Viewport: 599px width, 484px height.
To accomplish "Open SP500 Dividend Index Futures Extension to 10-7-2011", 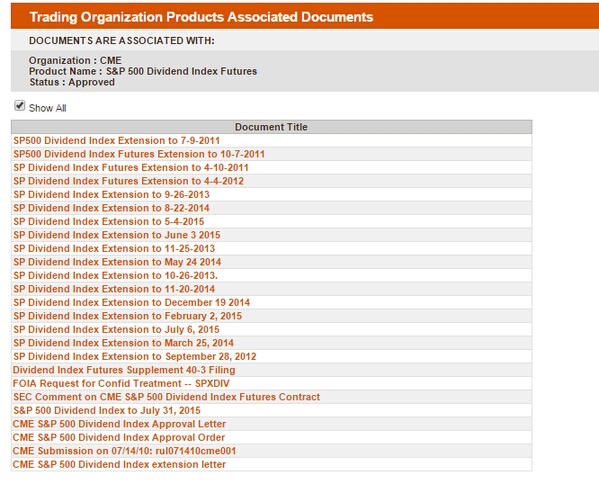I will [x=139, y=154].
